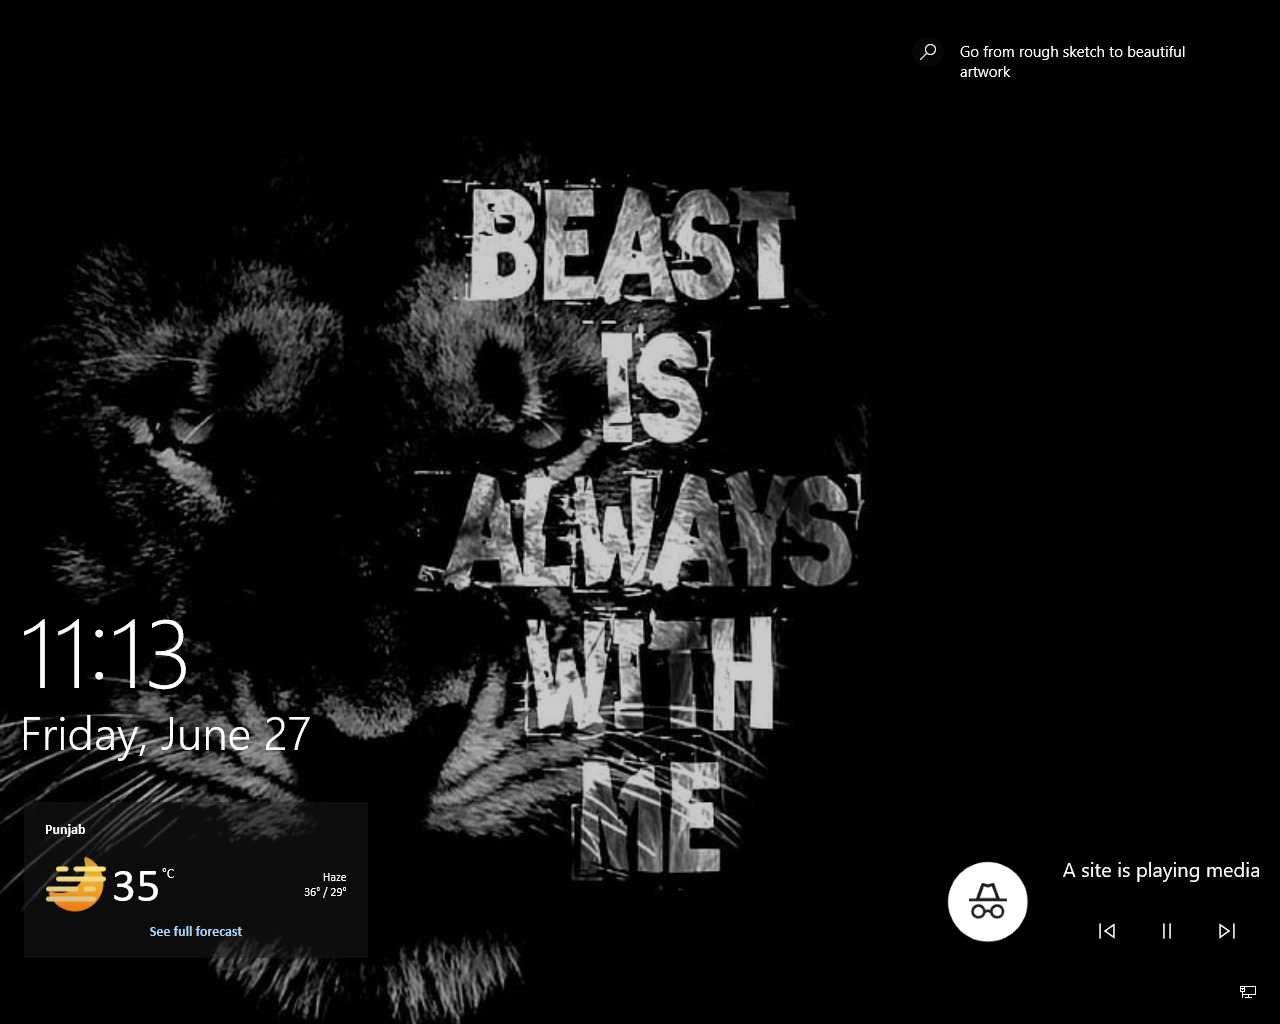Screen dimensions: 1280x1024
Task: Skip to previous media track
Action: [x=1107, y=931]
